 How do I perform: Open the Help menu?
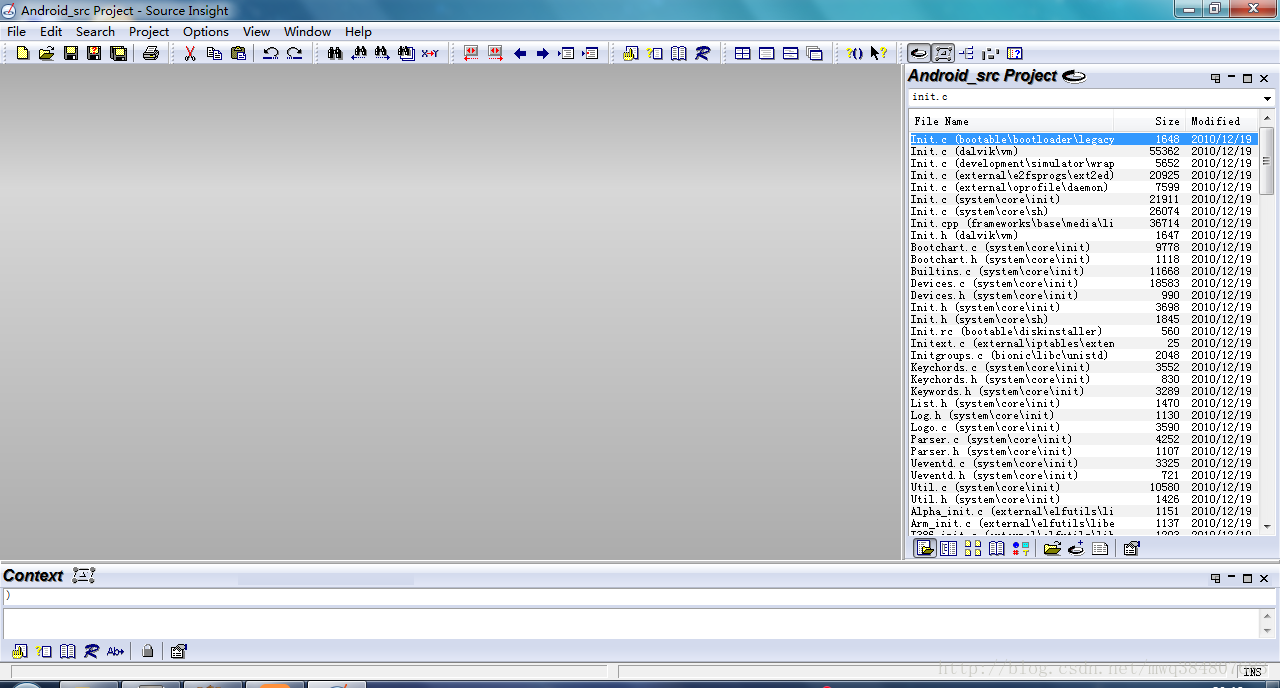point(358,31)
